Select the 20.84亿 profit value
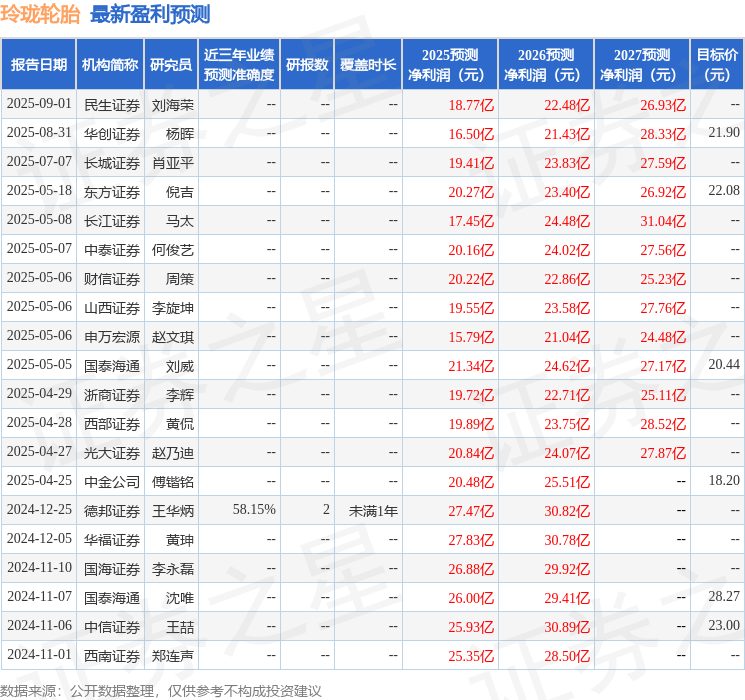The width and height of the screenshot is (745, 700). point(471,453)
